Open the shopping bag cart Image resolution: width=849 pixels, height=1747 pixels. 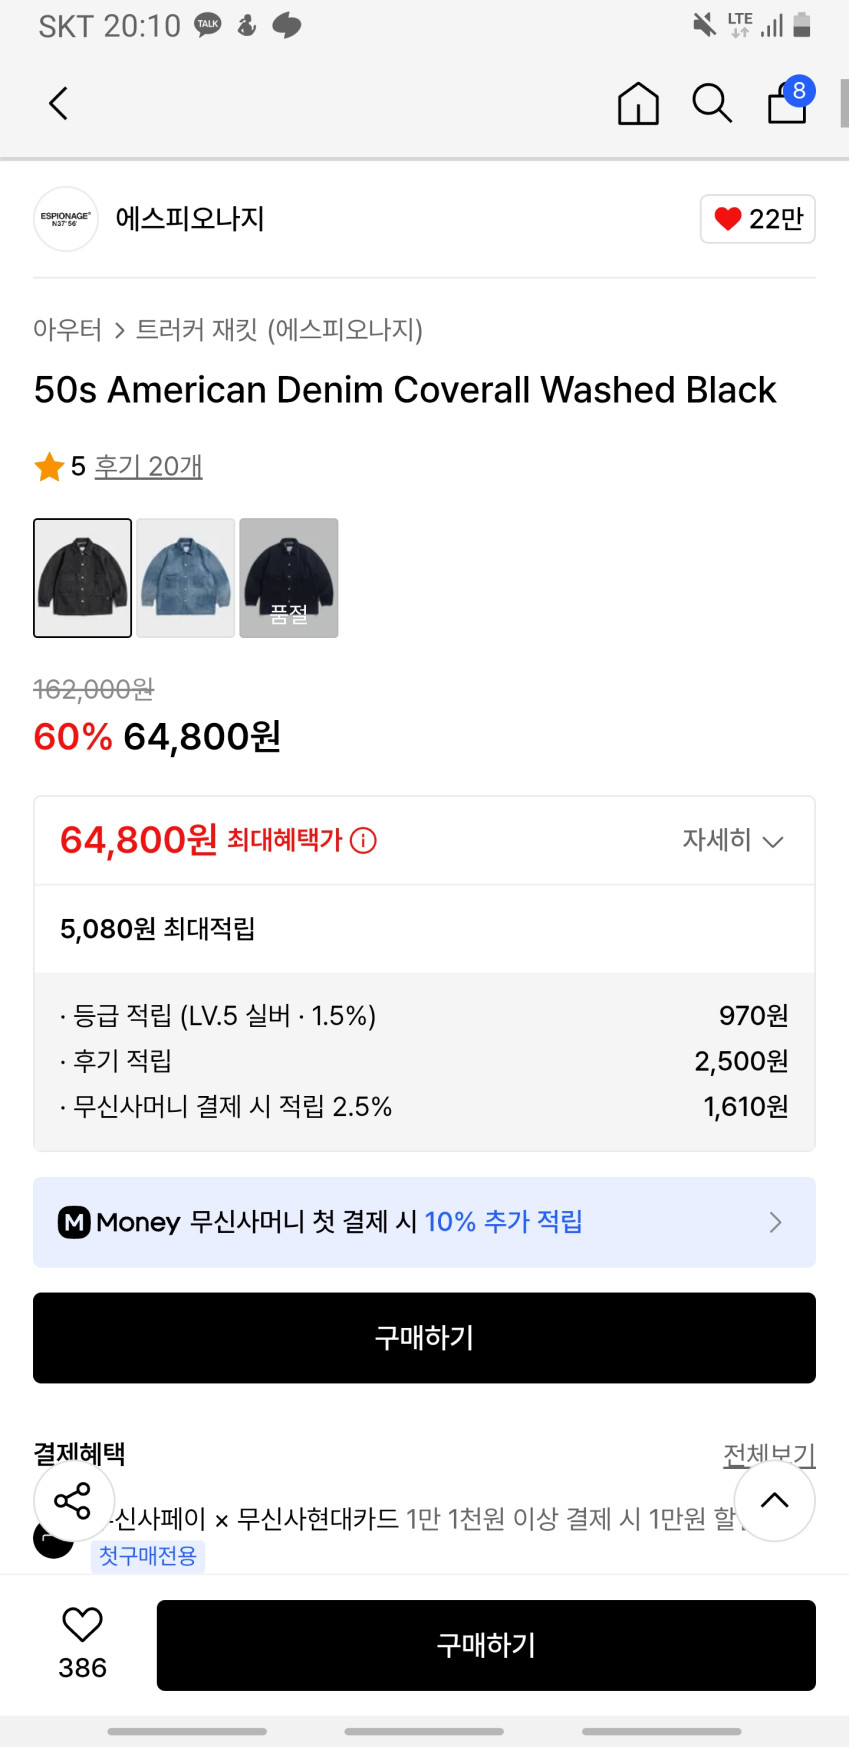coord(788,103)
